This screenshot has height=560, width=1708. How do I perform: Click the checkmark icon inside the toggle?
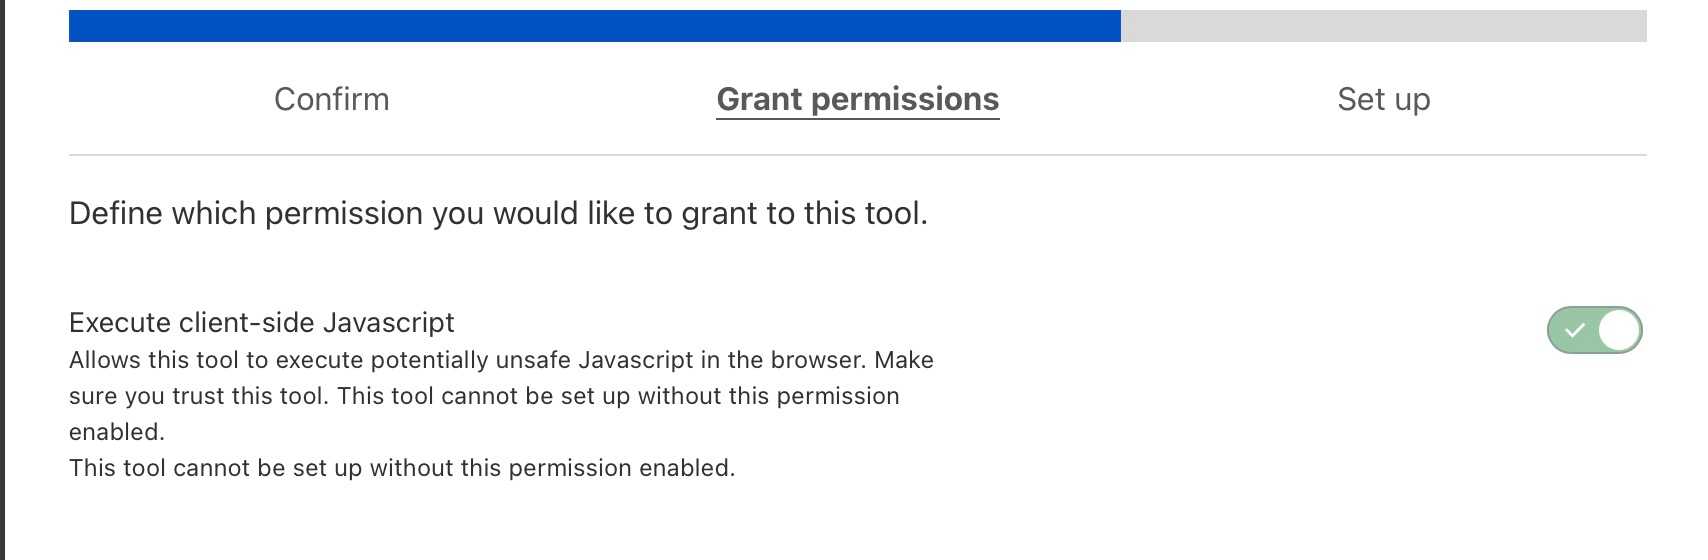[x=1574, y=330]
